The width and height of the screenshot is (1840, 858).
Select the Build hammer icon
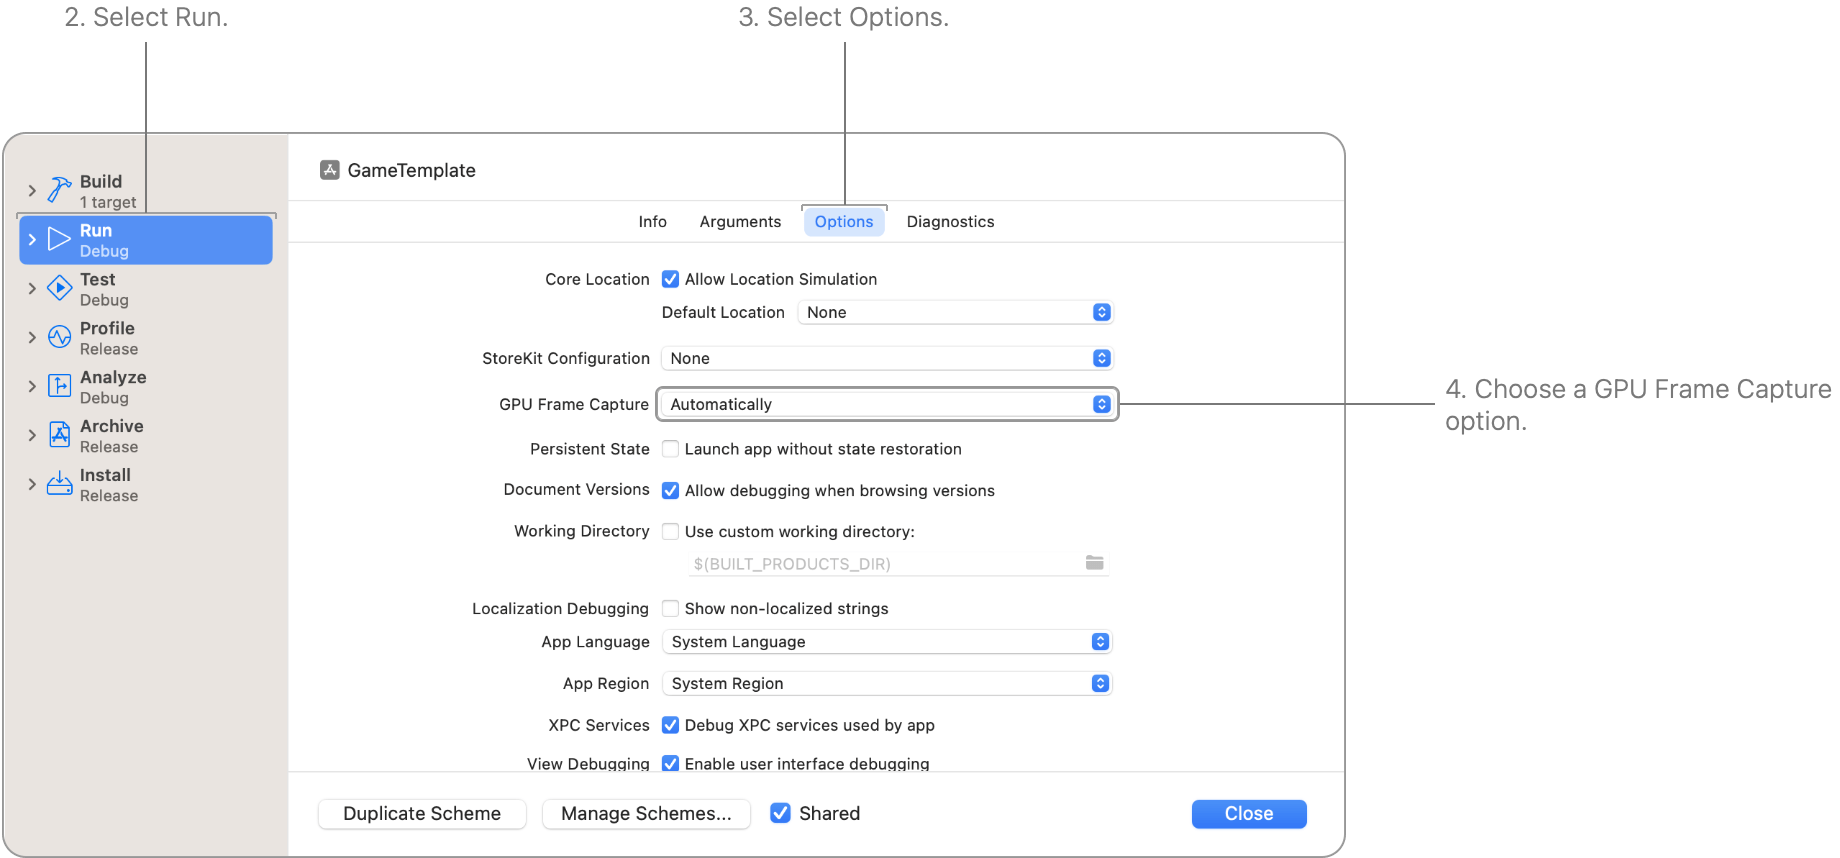[x=58, y=189]
